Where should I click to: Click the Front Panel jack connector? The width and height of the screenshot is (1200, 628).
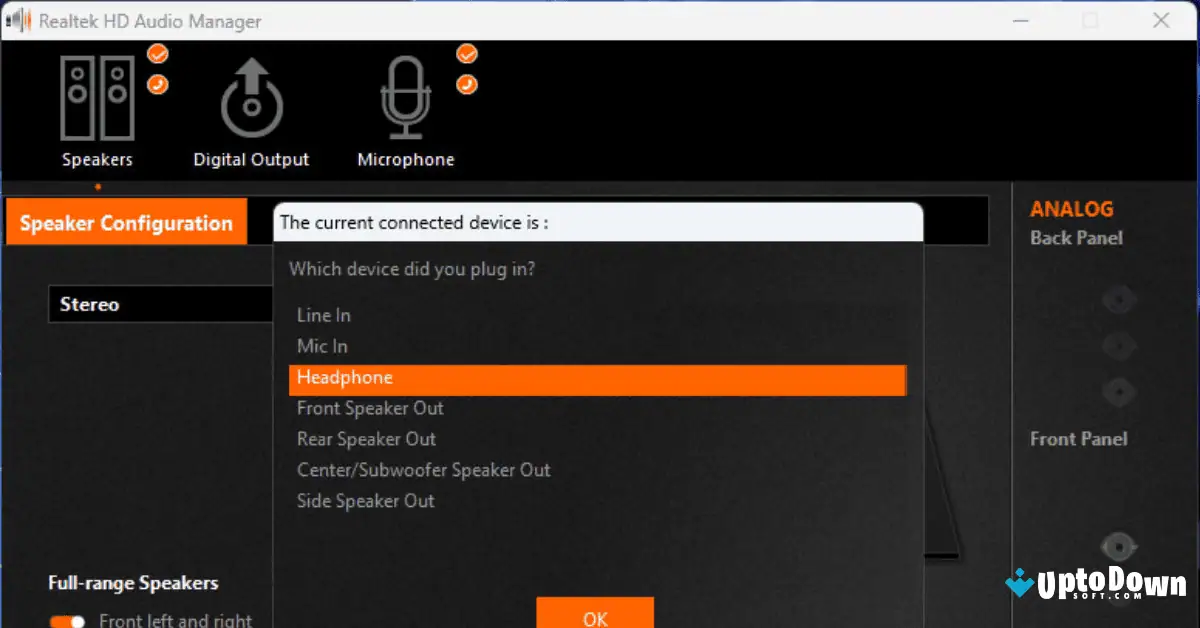click(1118, 546)
